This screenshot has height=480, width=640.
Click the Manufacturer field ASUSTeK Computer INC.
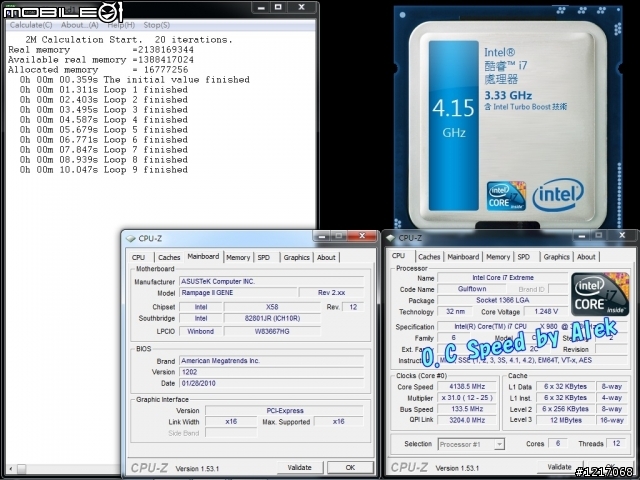coord(271,282)
